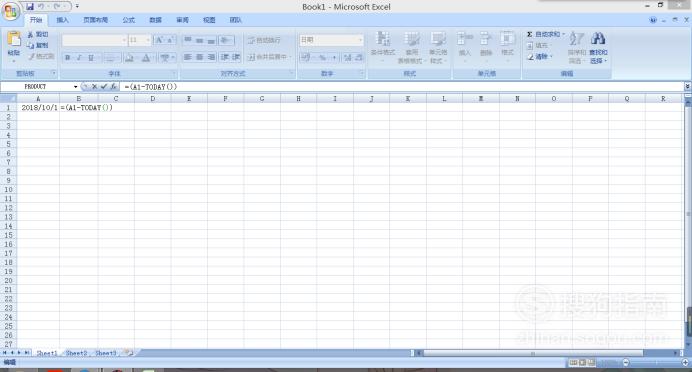Open the Name Box dropdown arrow
Viewport: 692px width, 372px height.
click(75, 87)
